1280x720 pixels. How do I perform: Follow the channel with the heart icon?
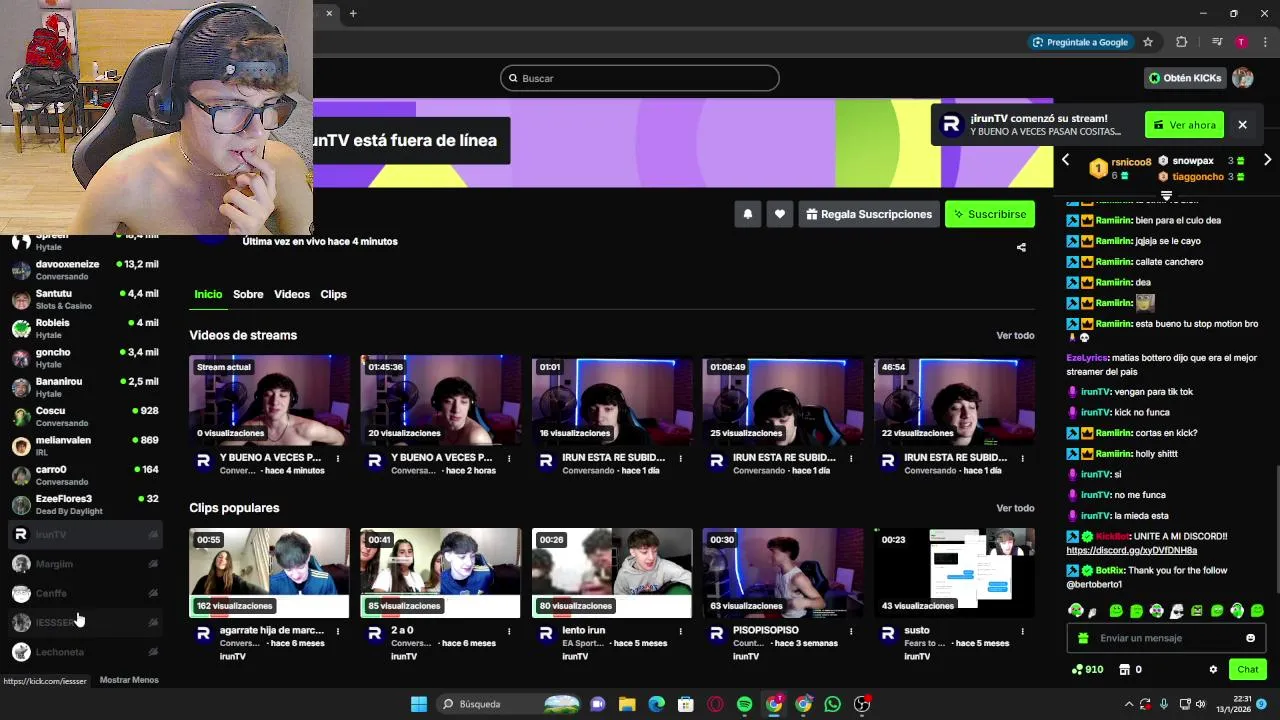[x=780, y=214]
